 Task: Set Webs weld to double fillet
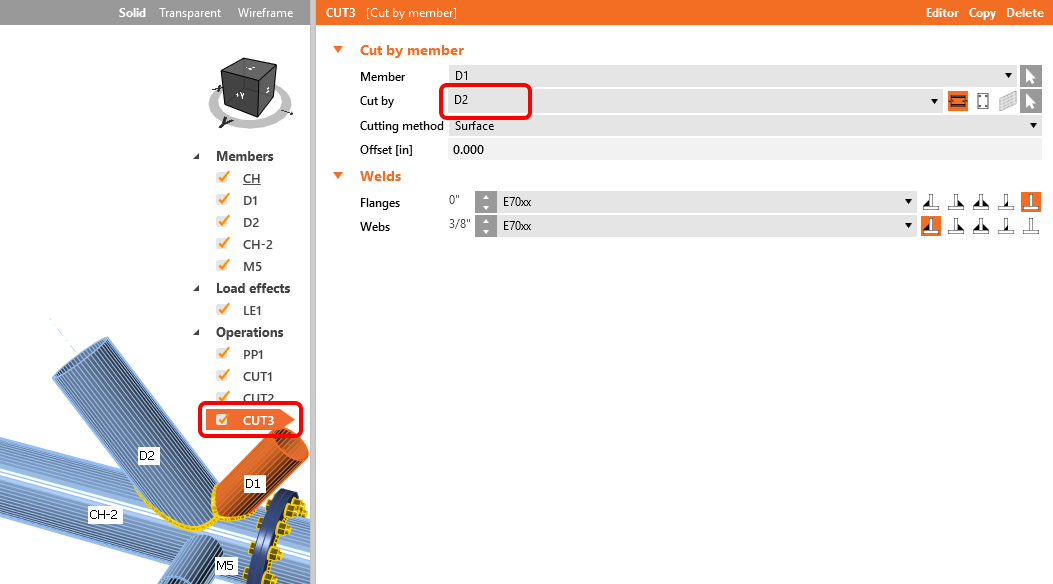tap(980, 226)
